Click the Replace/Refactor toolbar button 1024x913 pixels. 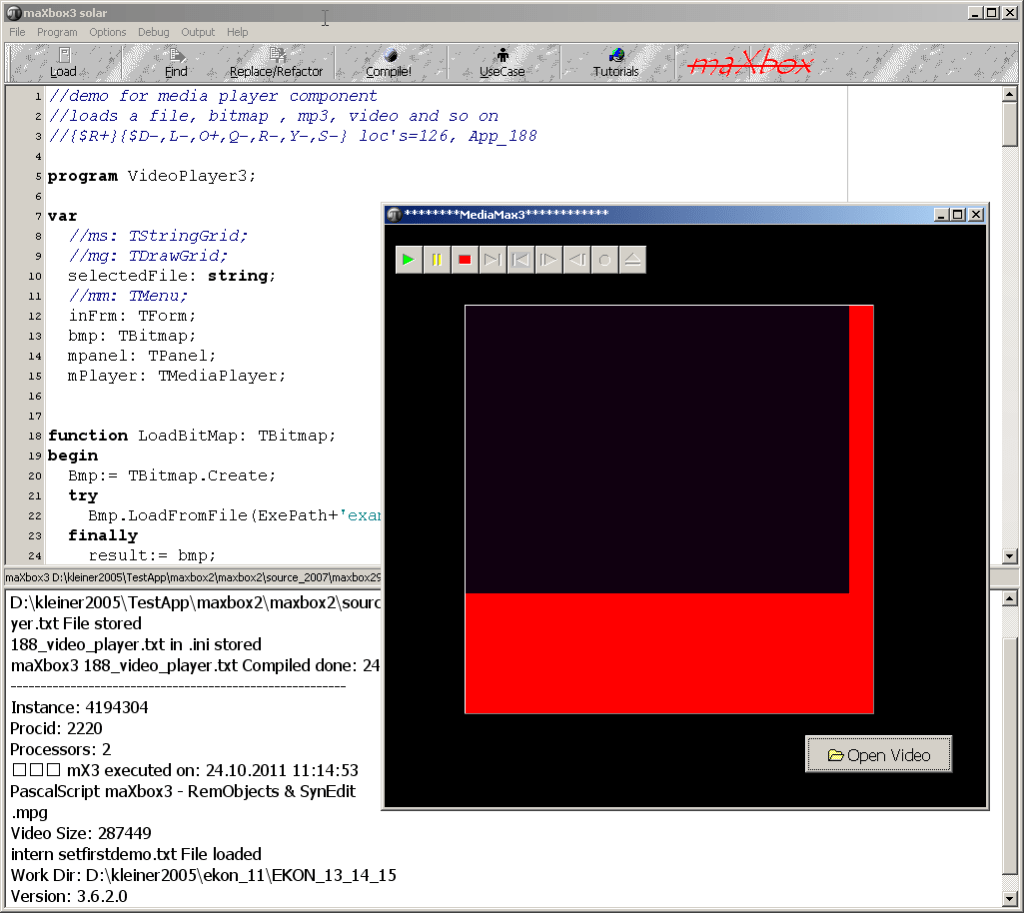[x=277, y=63]
